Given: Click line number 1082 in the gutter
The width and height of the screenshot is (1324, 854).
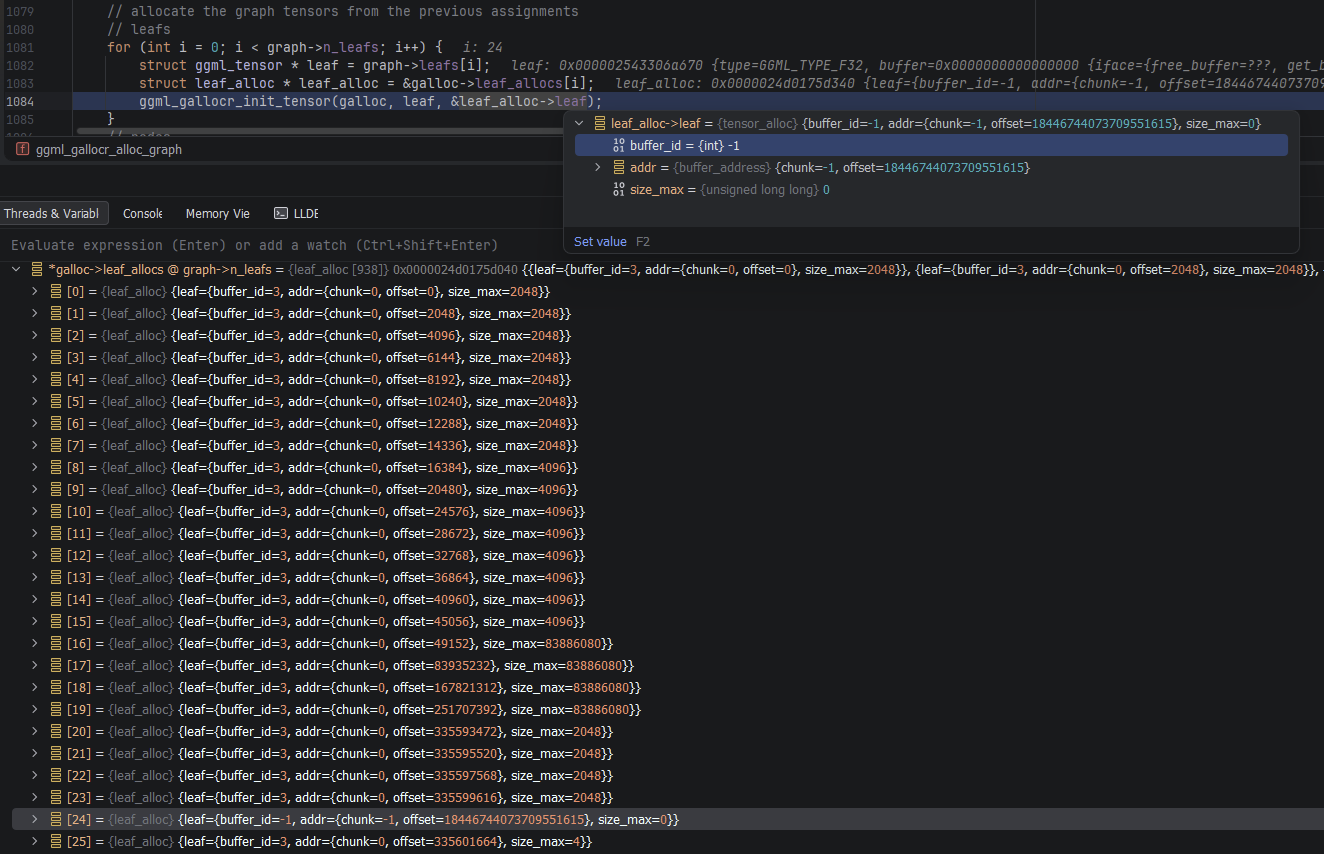Looking at the screenshot, I should [x=20, y=65].
